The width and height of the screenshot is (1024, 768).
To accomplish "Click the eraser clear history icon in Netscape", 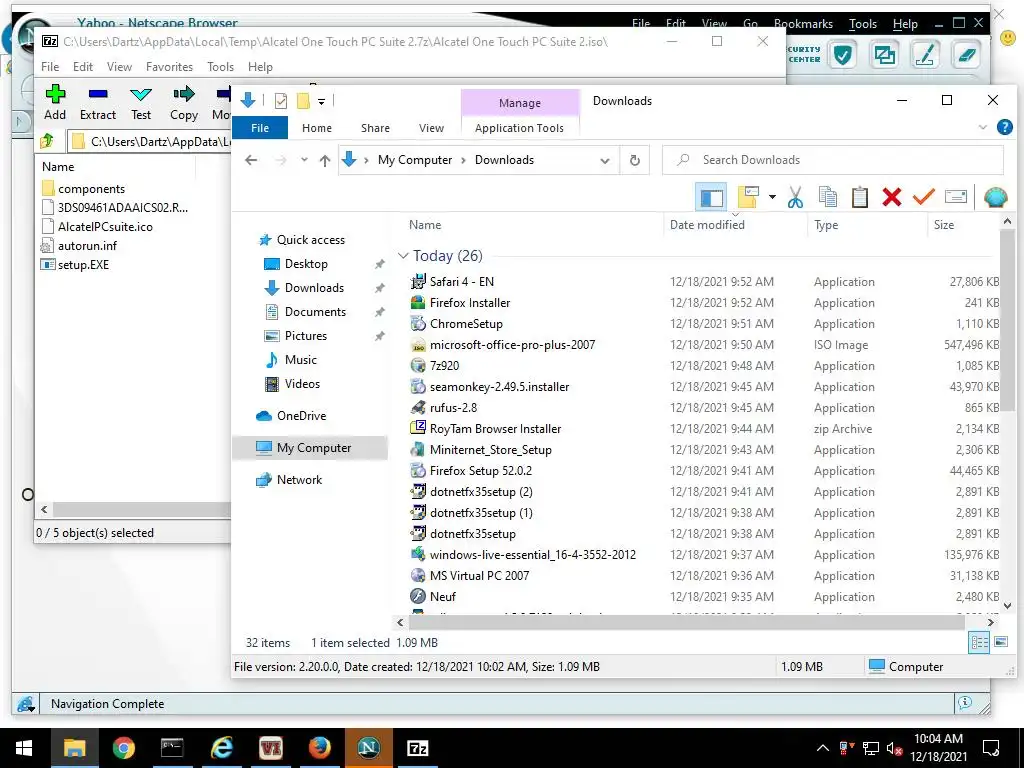I will (x=967, y=55).
